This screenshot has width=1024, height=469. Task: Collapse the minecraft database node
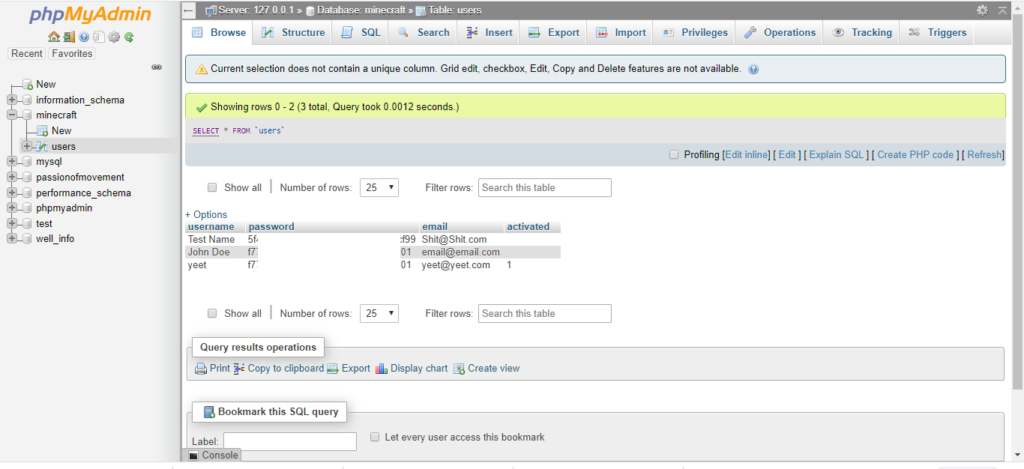pyautogui.click(x=12, y=115)
